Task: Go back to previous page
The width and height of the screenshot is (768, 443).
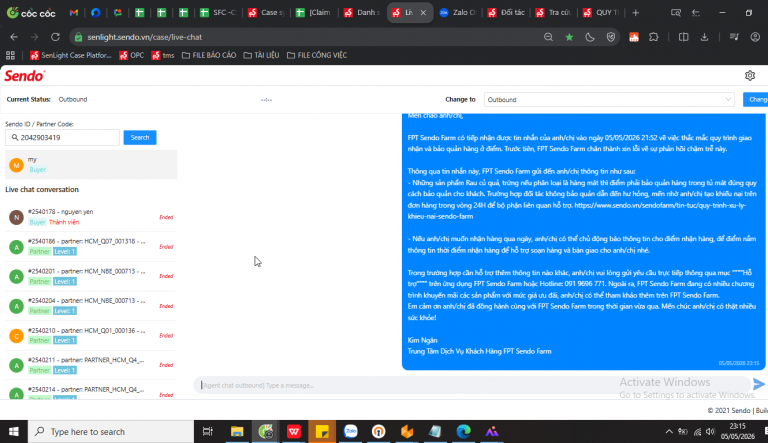Action: pos(14,37)
